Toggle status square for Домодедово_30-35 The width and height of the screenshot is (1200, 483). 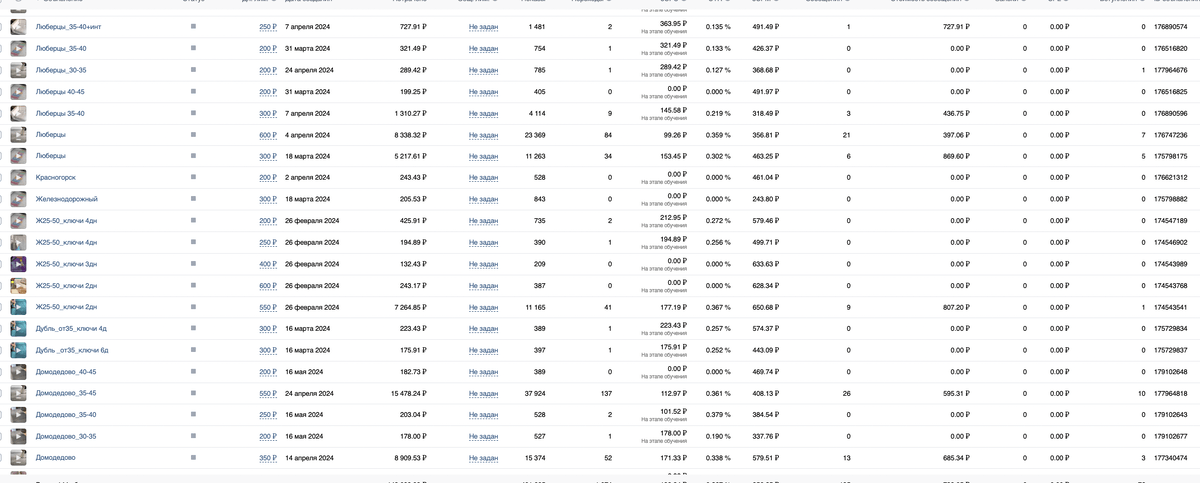(193, 436)
